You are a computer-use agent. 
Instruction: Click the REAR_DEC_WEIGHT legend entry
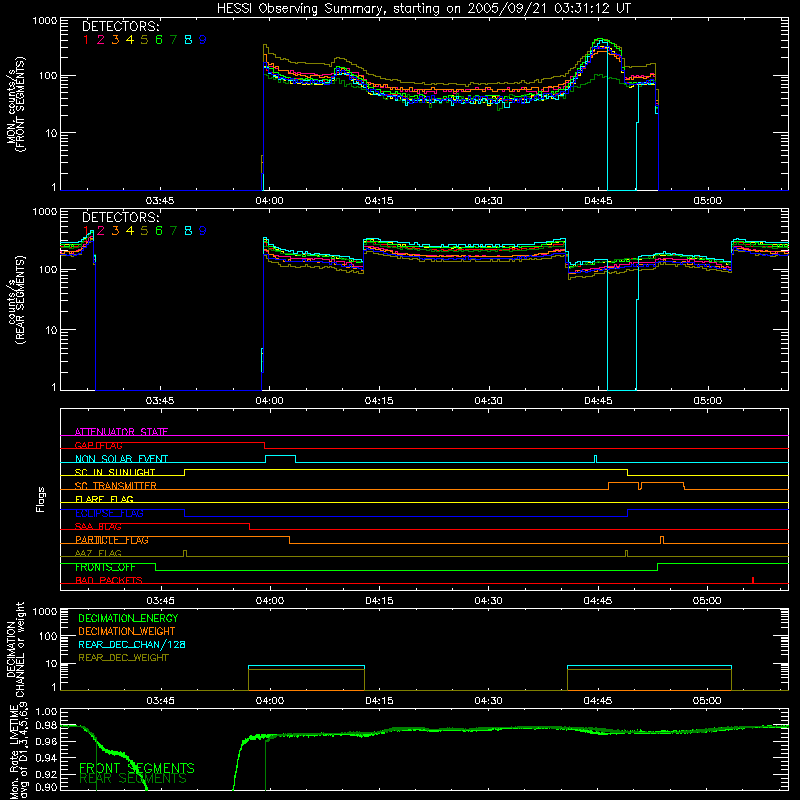pyautogui.click(x=123, y=658)
